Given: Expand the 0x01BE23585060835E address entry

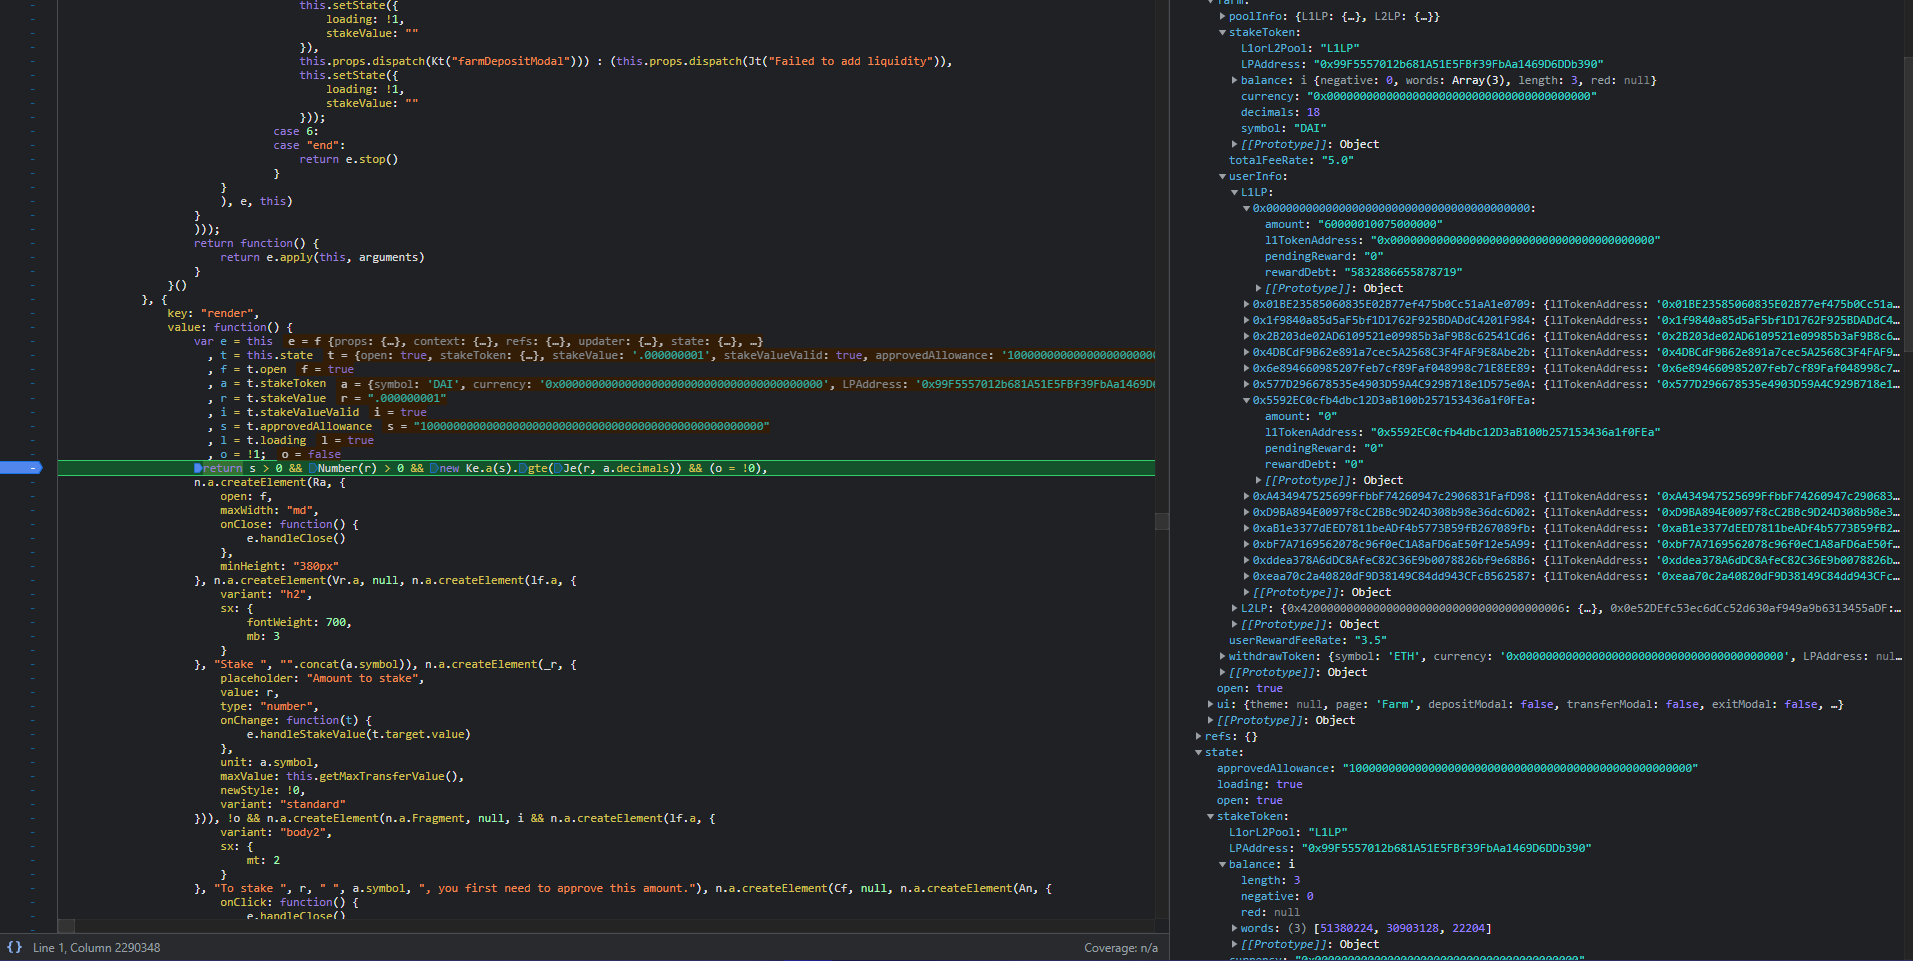Looking at the screenshot, I should click(1246, 304).
